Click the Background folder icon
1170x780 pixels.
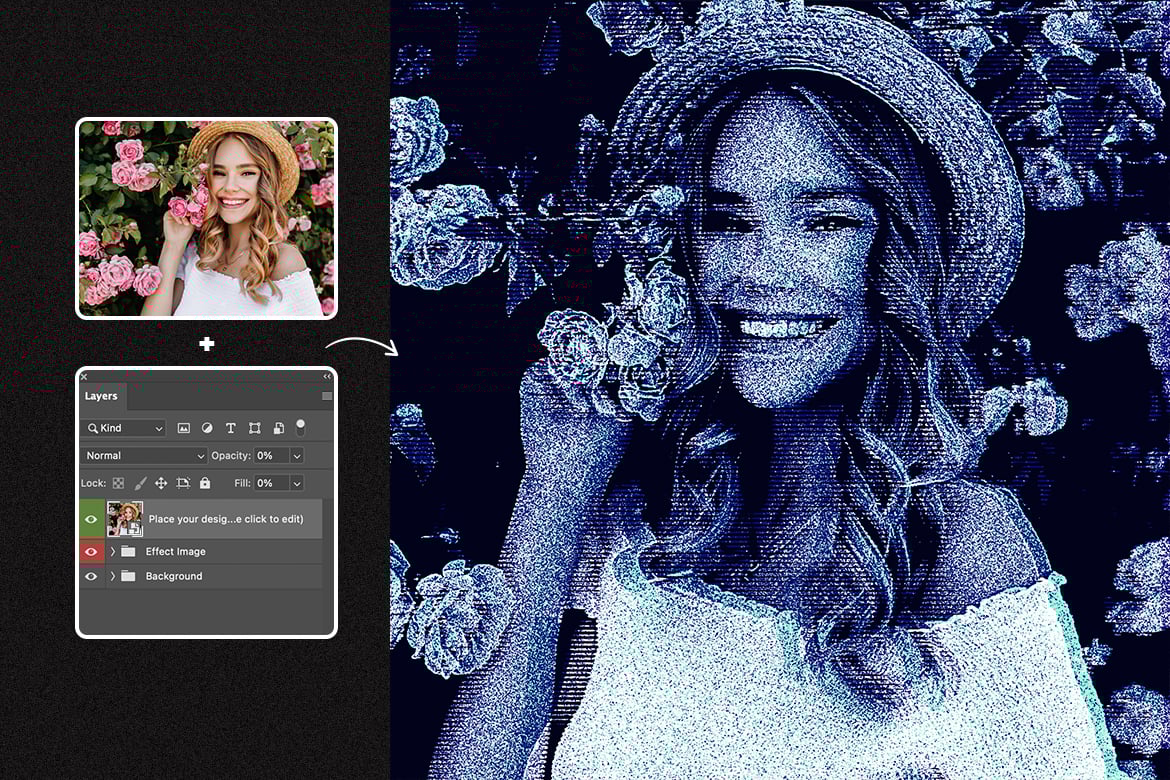[128, 576]
